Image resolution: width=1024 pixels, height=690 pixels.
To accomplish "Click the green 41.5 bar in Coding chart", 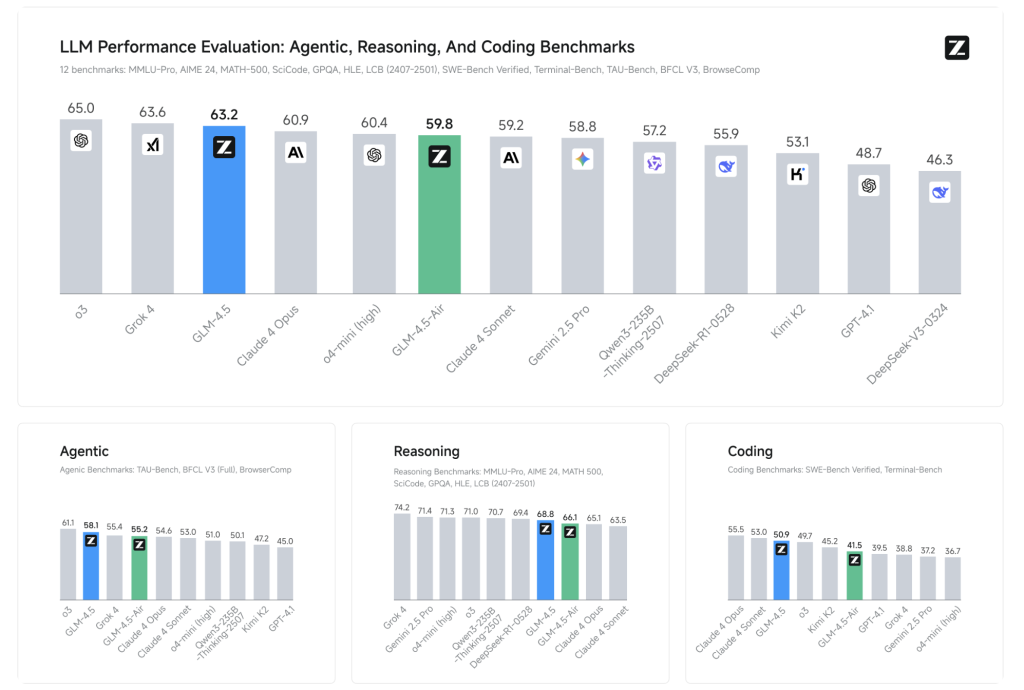I will point(854,576).
